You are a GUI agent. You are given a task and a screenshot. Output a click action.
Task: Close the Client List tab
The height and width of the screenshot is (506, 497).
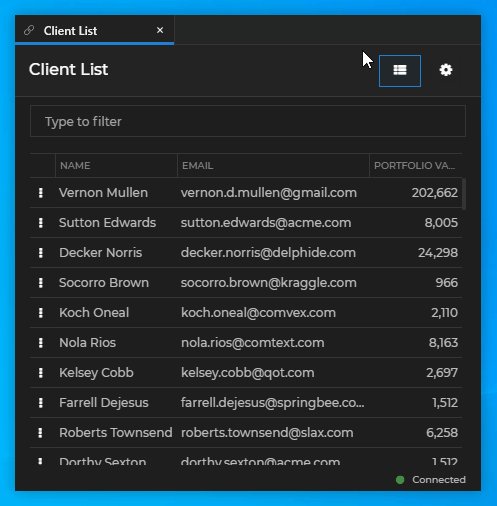point(160,30)
